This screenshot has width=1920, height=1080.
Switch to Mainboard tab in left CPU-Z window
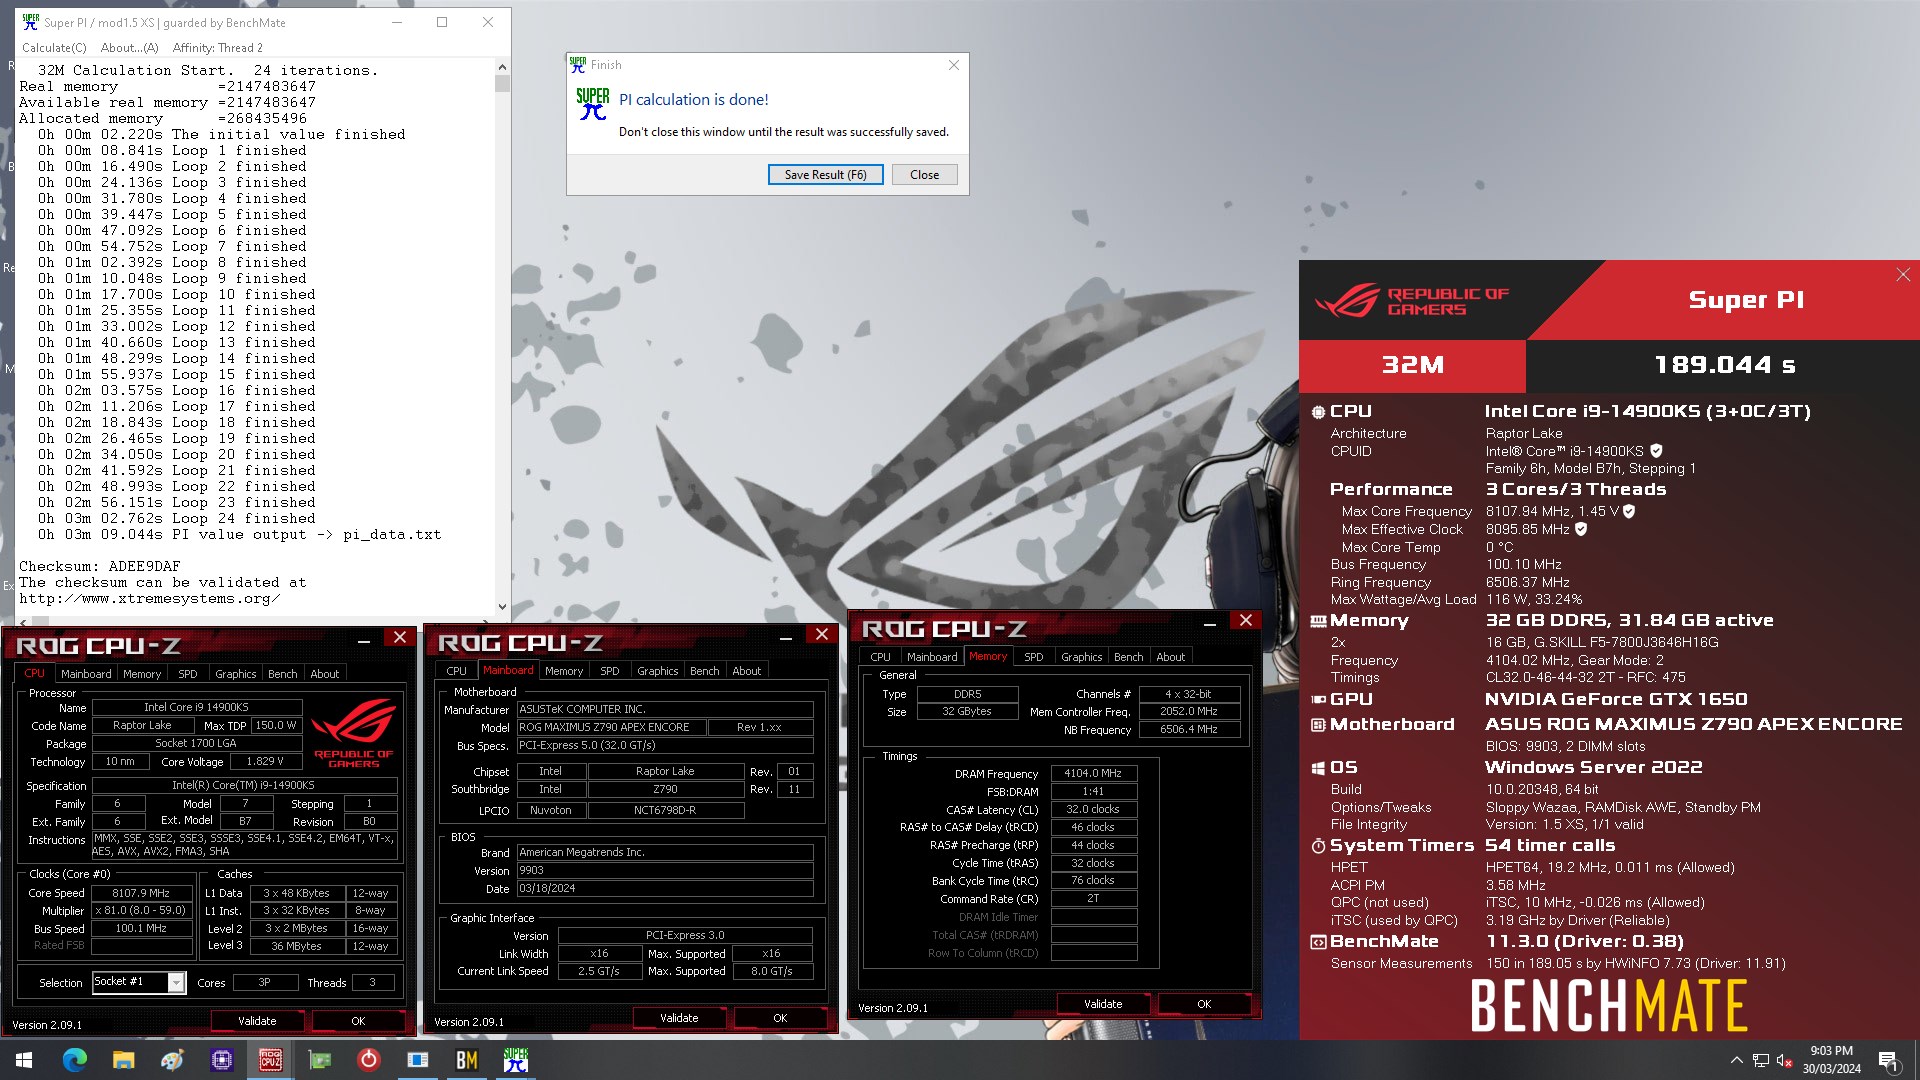point(86,674)
